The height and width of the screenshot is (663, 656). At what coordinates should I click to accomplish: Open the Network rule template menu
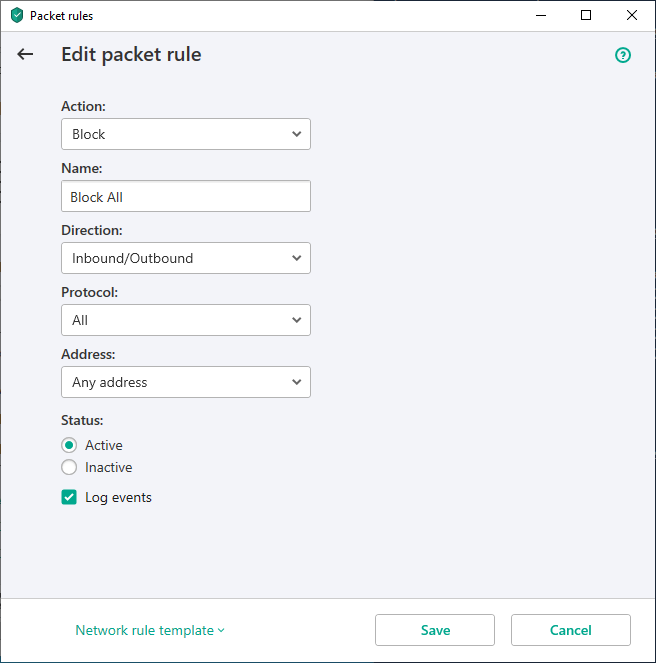pyautogui.click(x=150, y=630)
